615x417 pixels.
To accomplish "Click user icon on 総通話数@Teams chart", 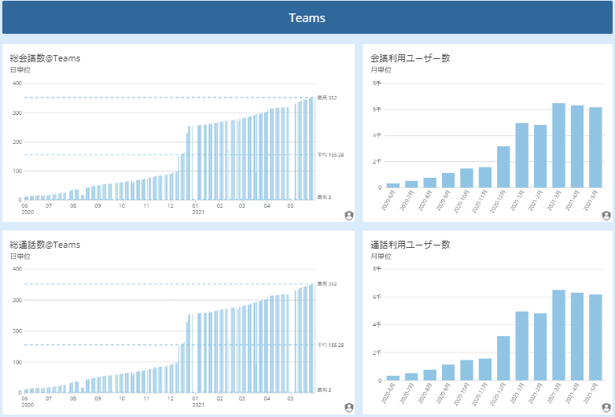I will [x=348, y=407].
